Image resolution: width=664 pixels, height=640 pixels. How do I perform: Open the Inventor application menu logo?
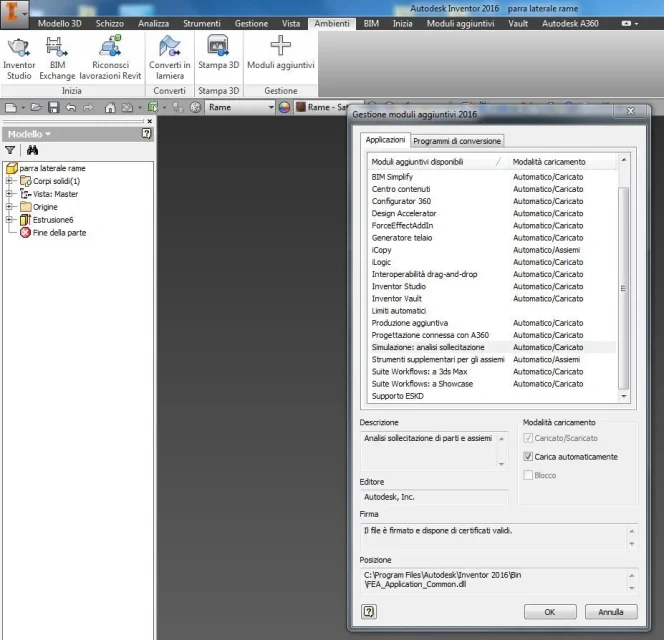tap(14, 14)
